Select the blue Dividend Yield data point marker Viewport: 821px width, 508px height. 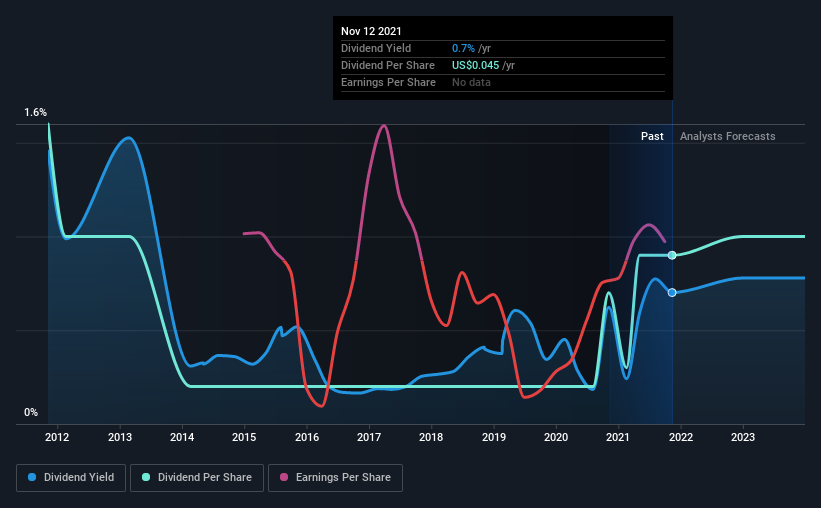pos(672,292)
